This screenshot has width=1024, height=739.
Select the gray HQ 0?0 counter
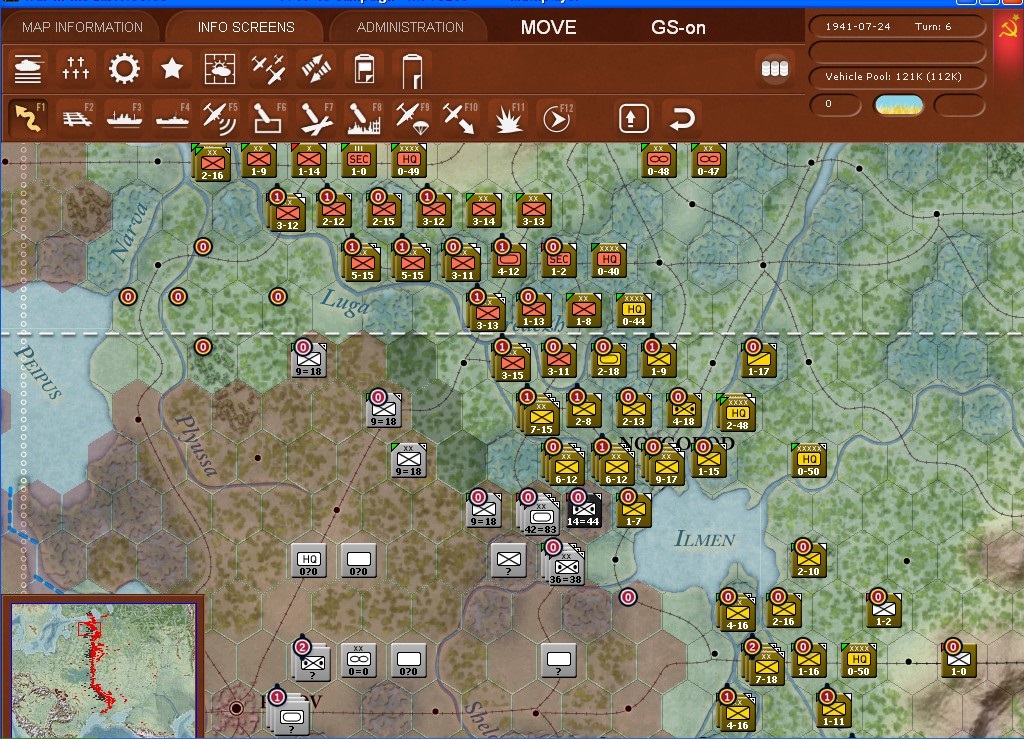coord(308,560)
